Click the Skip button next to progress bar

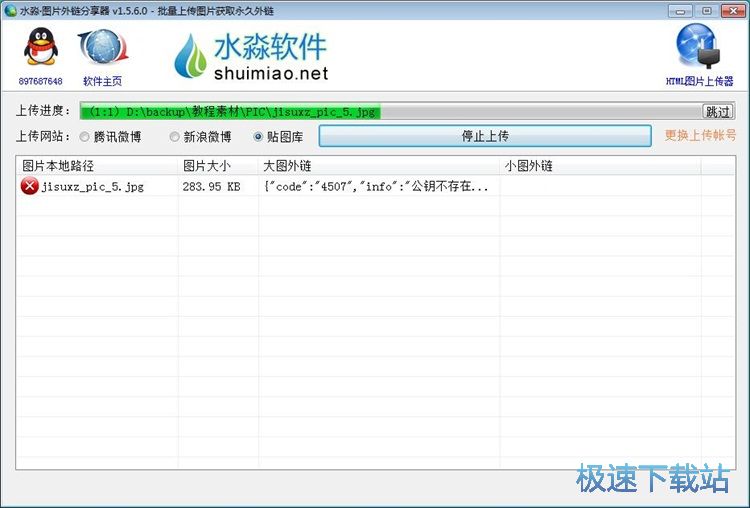click(717, 111)
